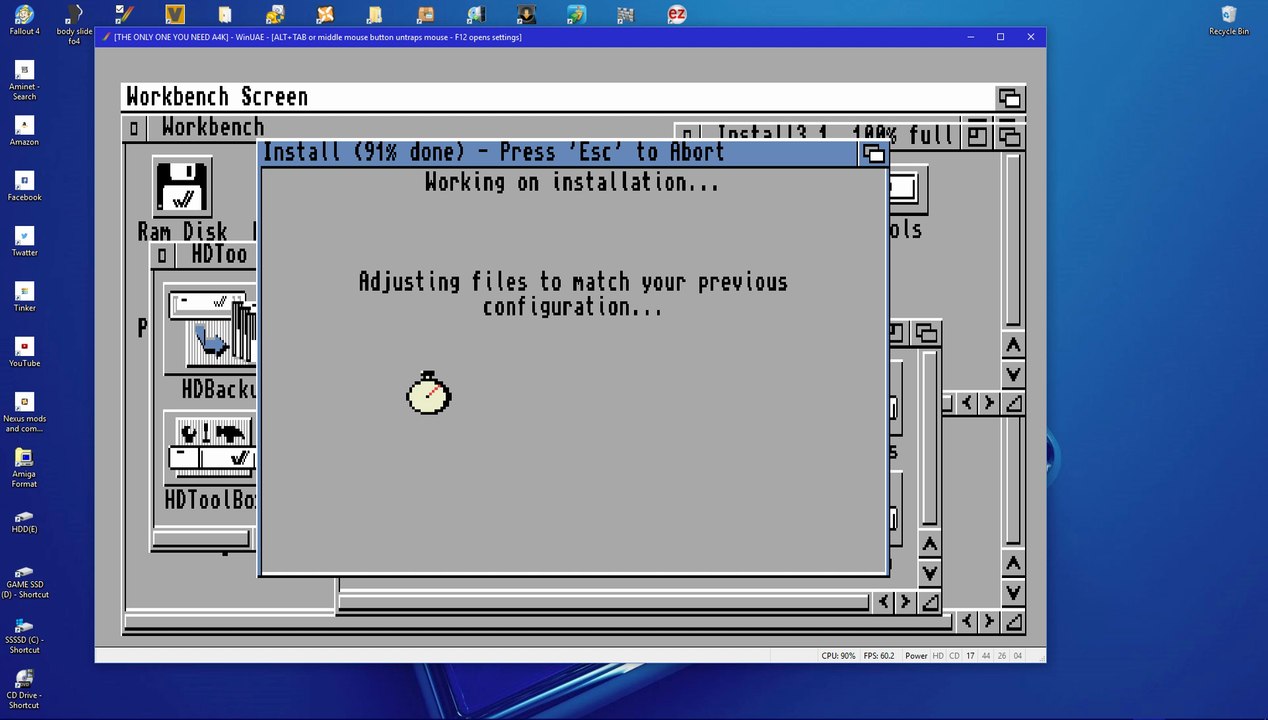Image resolution: width=1268 pixels, height=720 pixels.
Task: Click Install3.1 window's scroll left arrow
Action: (x=966, y=402)
